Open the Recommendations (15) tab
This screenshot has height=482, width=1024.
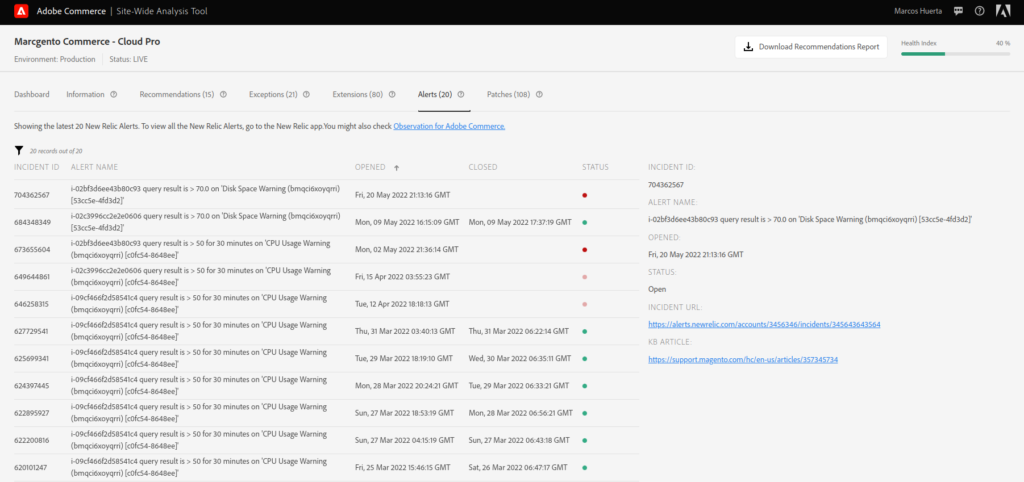[x=177, y=94]
